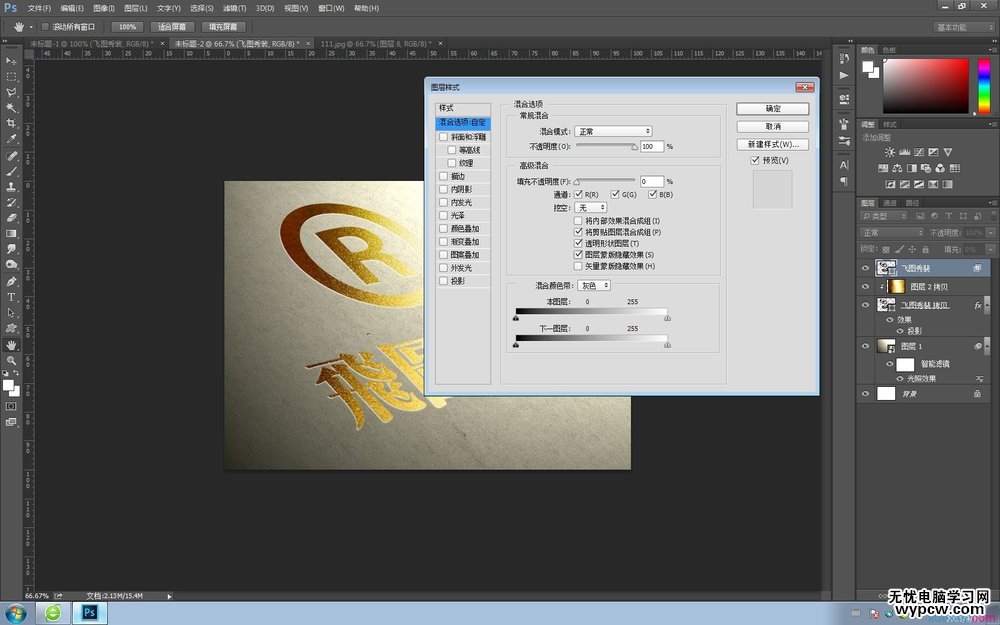Click the 取消 button
1000x625 pixels.
(772, 127)
